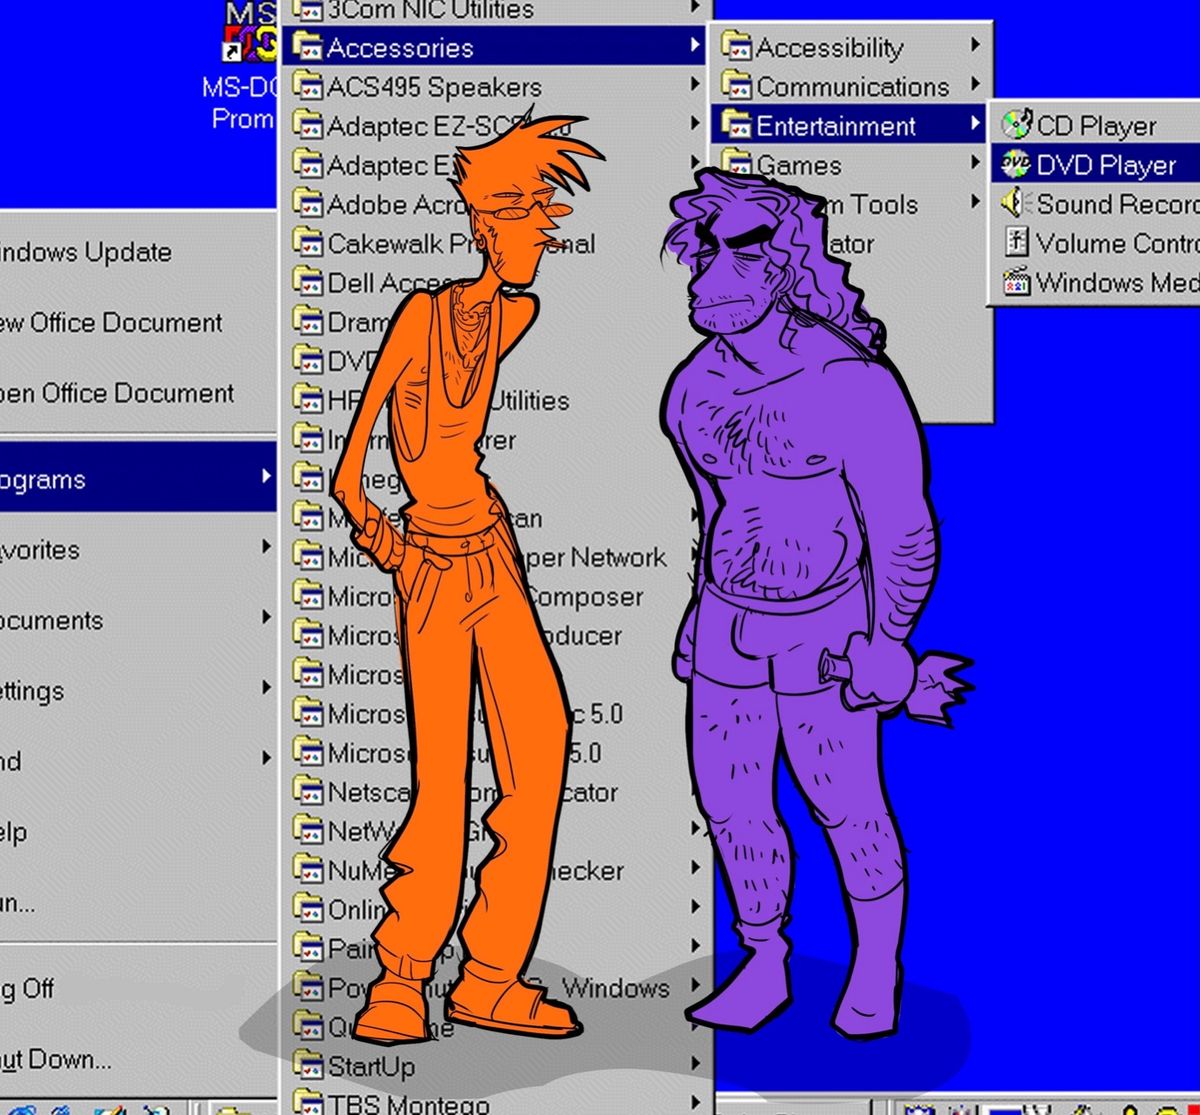Click the NuMega folder icon

pos(307,869)
